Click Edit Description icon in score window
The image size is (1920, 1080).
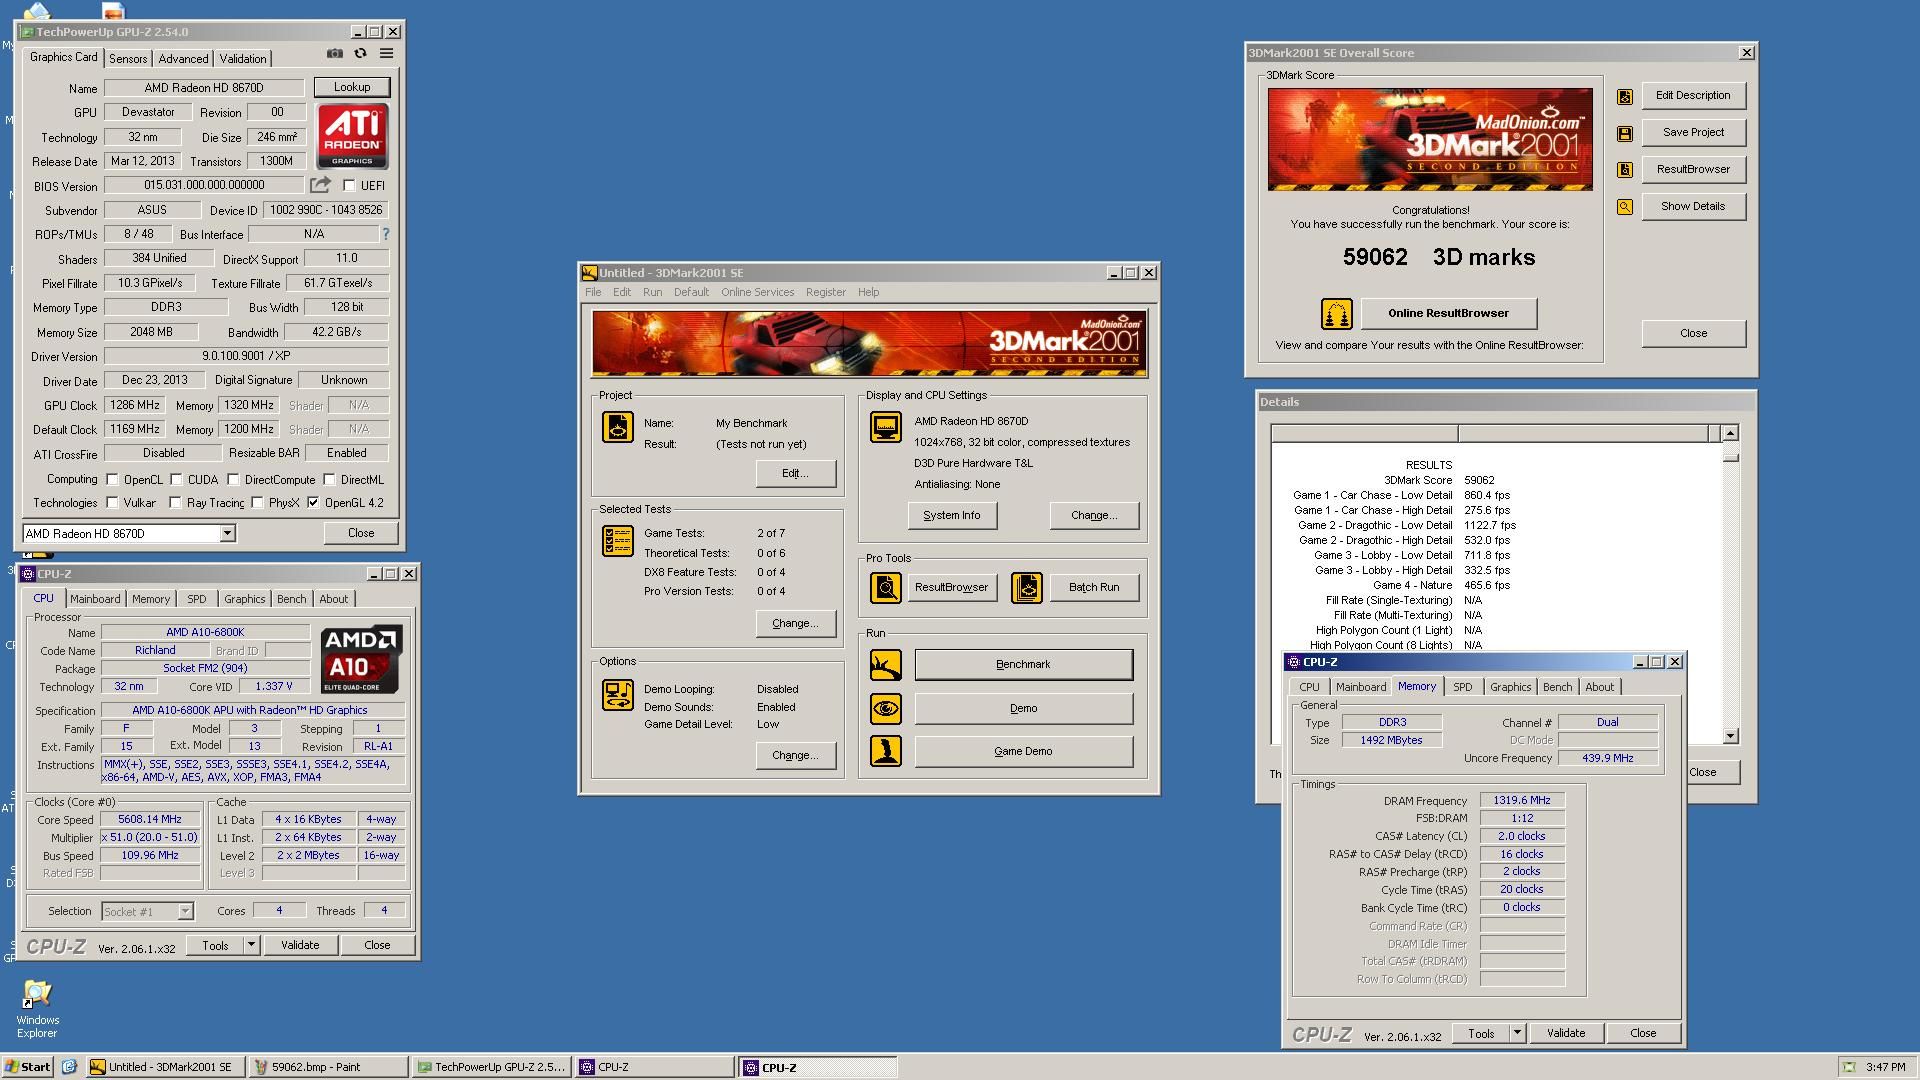pyautogui.click(x=1625, y=97)
